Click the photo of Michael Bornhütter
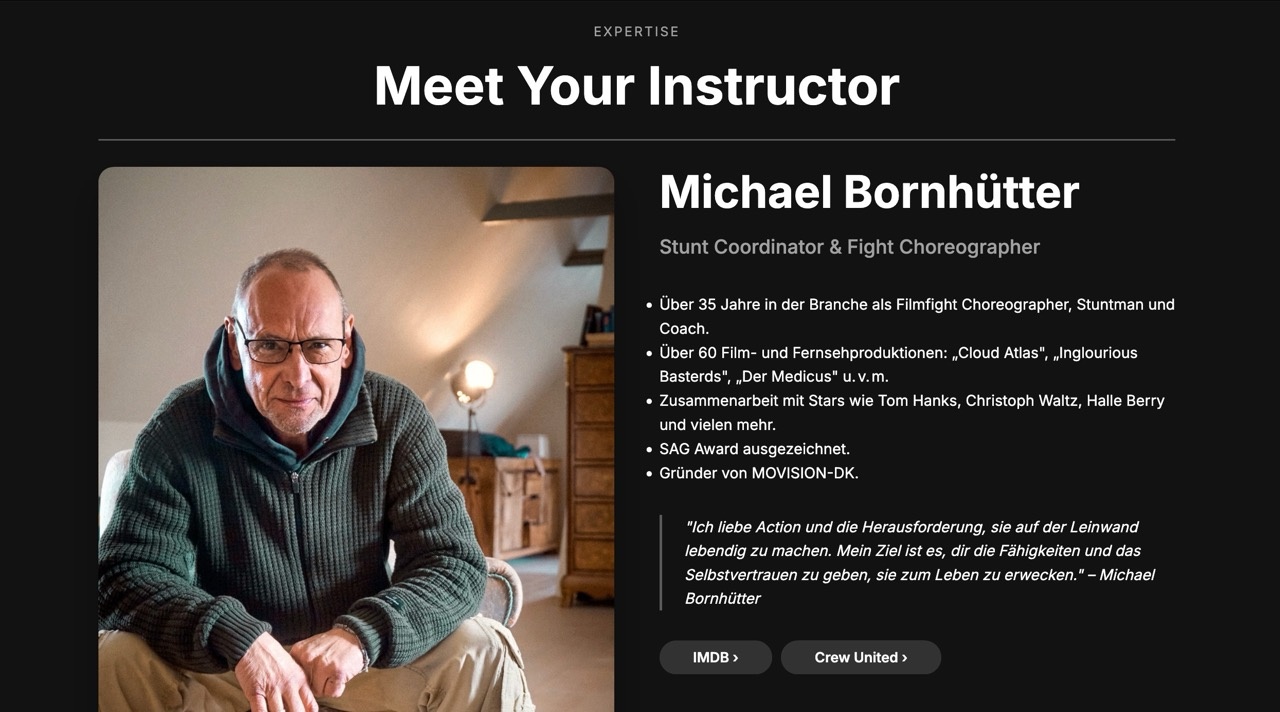 pos(356,440)
